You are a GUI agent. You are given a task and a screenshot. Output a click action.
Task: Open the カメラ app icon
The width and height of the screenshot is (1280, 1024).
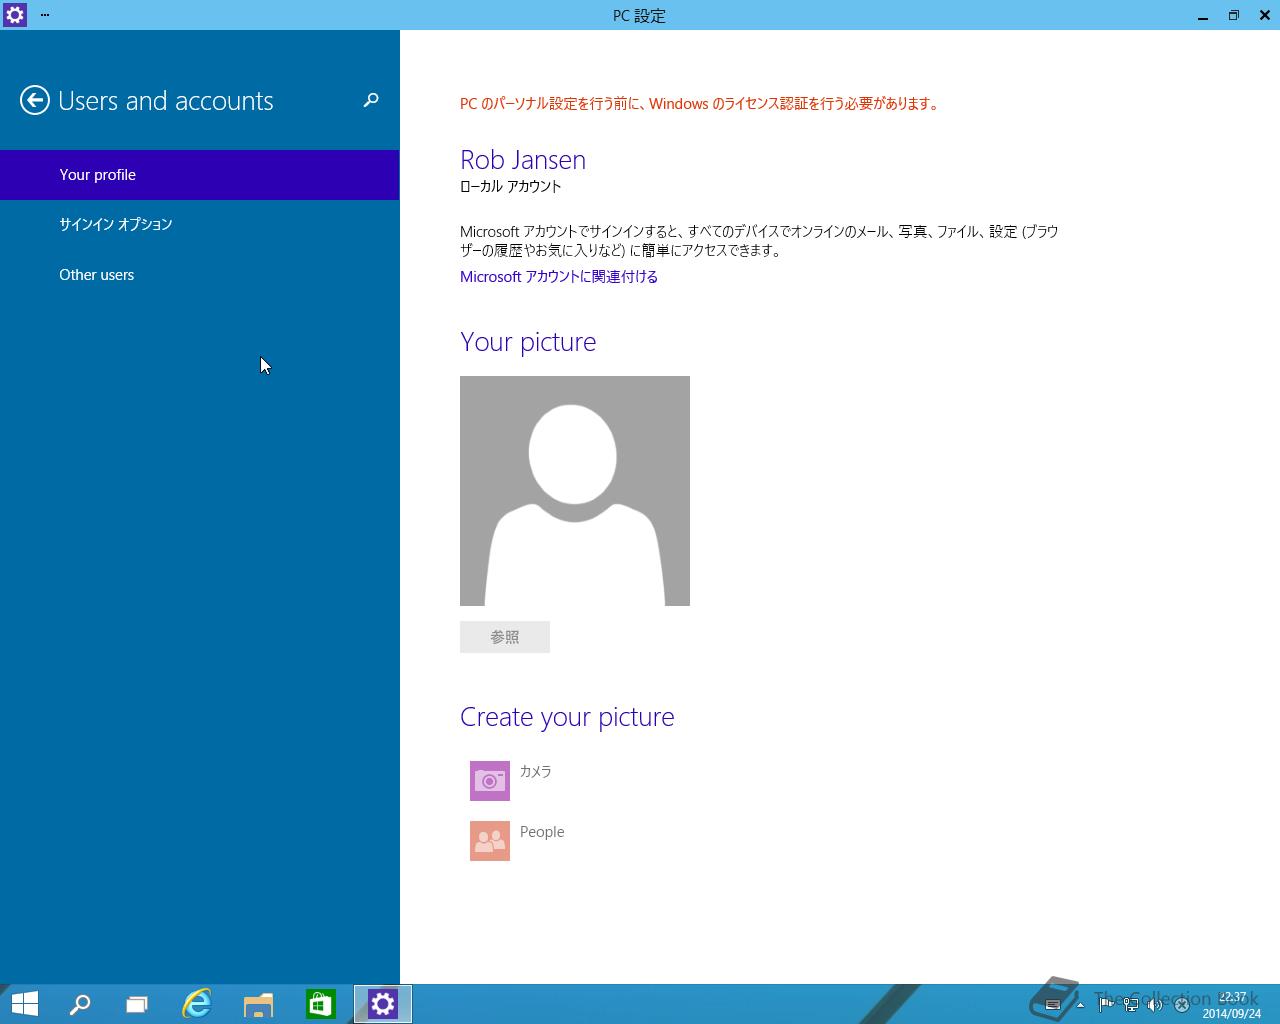[490, 781]
